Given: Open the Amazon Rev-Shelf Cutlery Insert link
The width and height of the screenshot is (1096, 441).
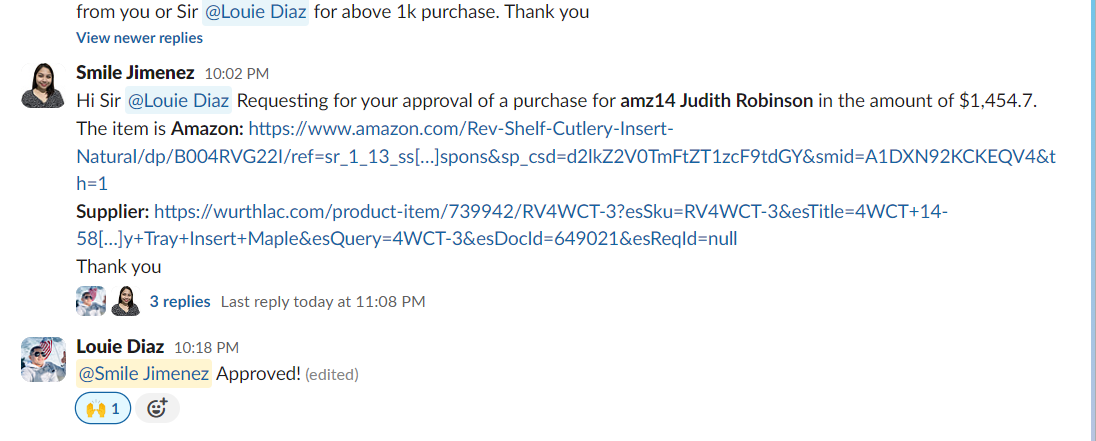Looking at the screenshot, I should 565,156.
